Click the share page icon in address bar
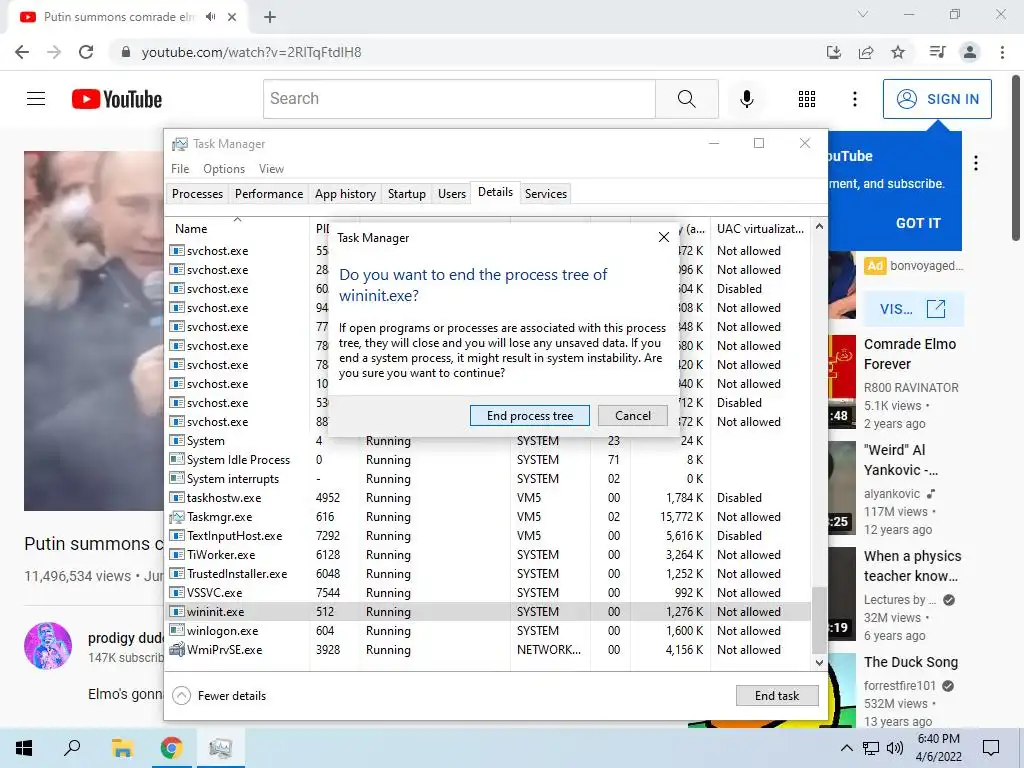 [x=866, y=52]
